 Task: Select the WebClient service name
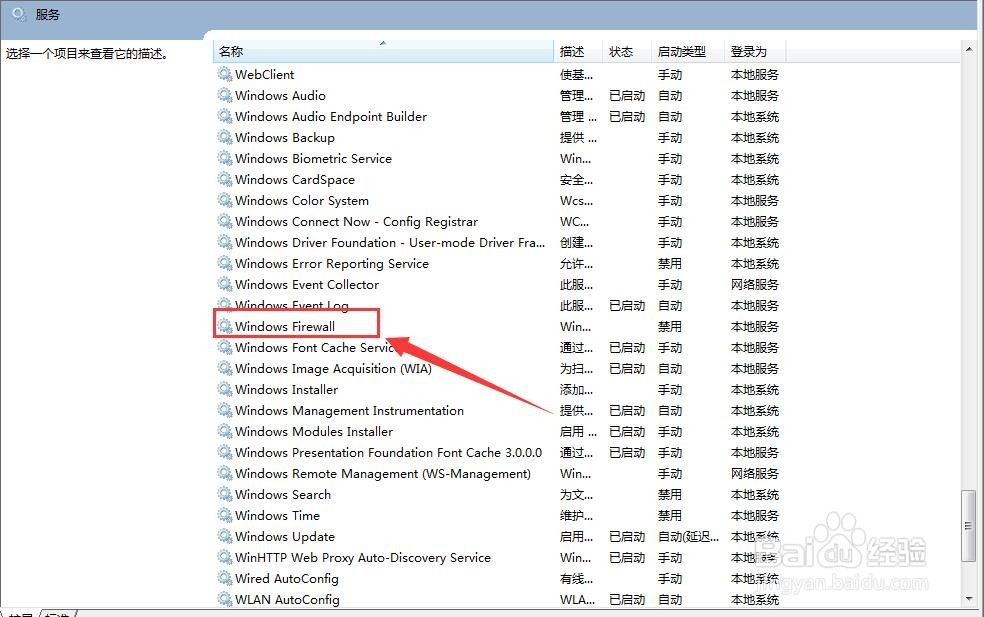click(x=264, y=74)
